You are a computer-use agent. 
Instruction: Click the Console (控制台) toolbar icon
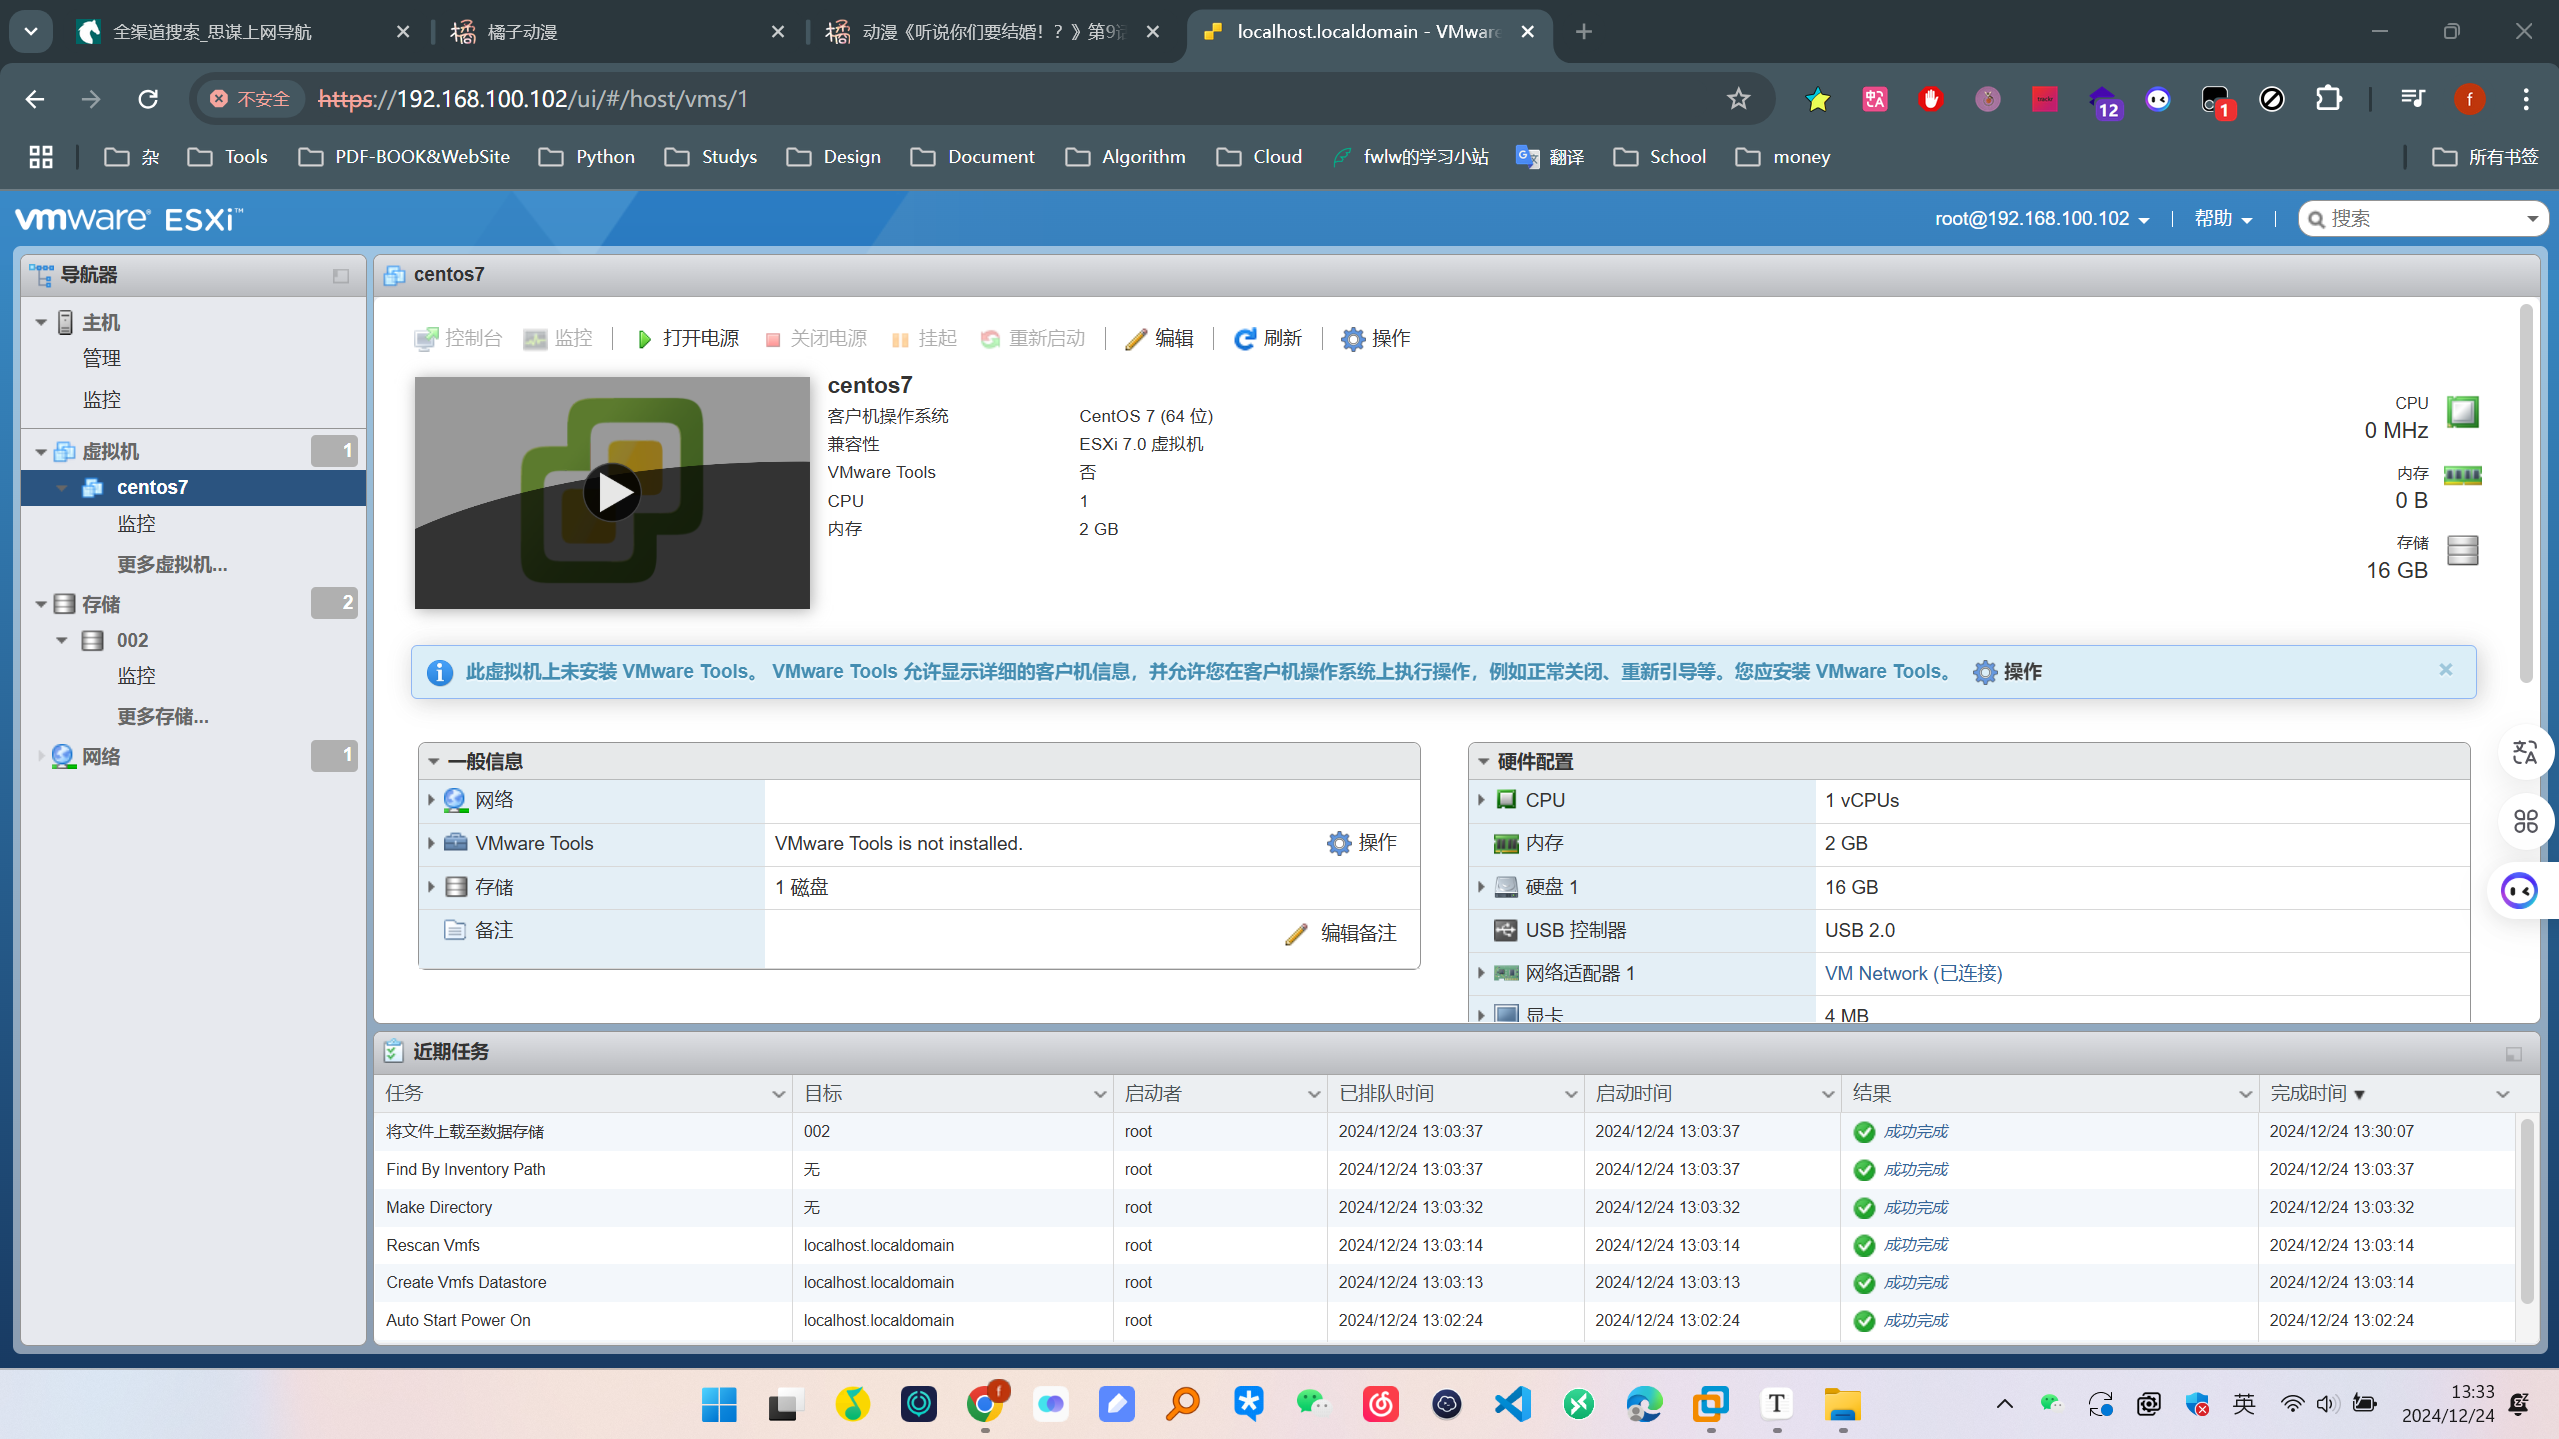point(426,339)
